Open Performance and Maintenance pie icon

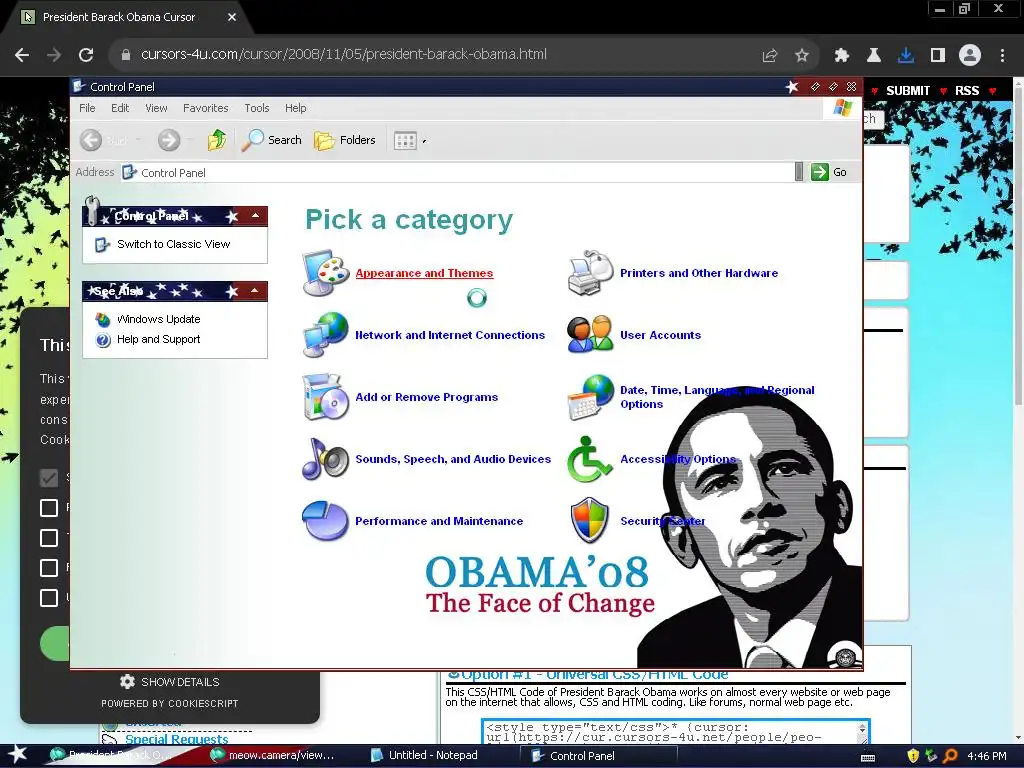point(325,520)
